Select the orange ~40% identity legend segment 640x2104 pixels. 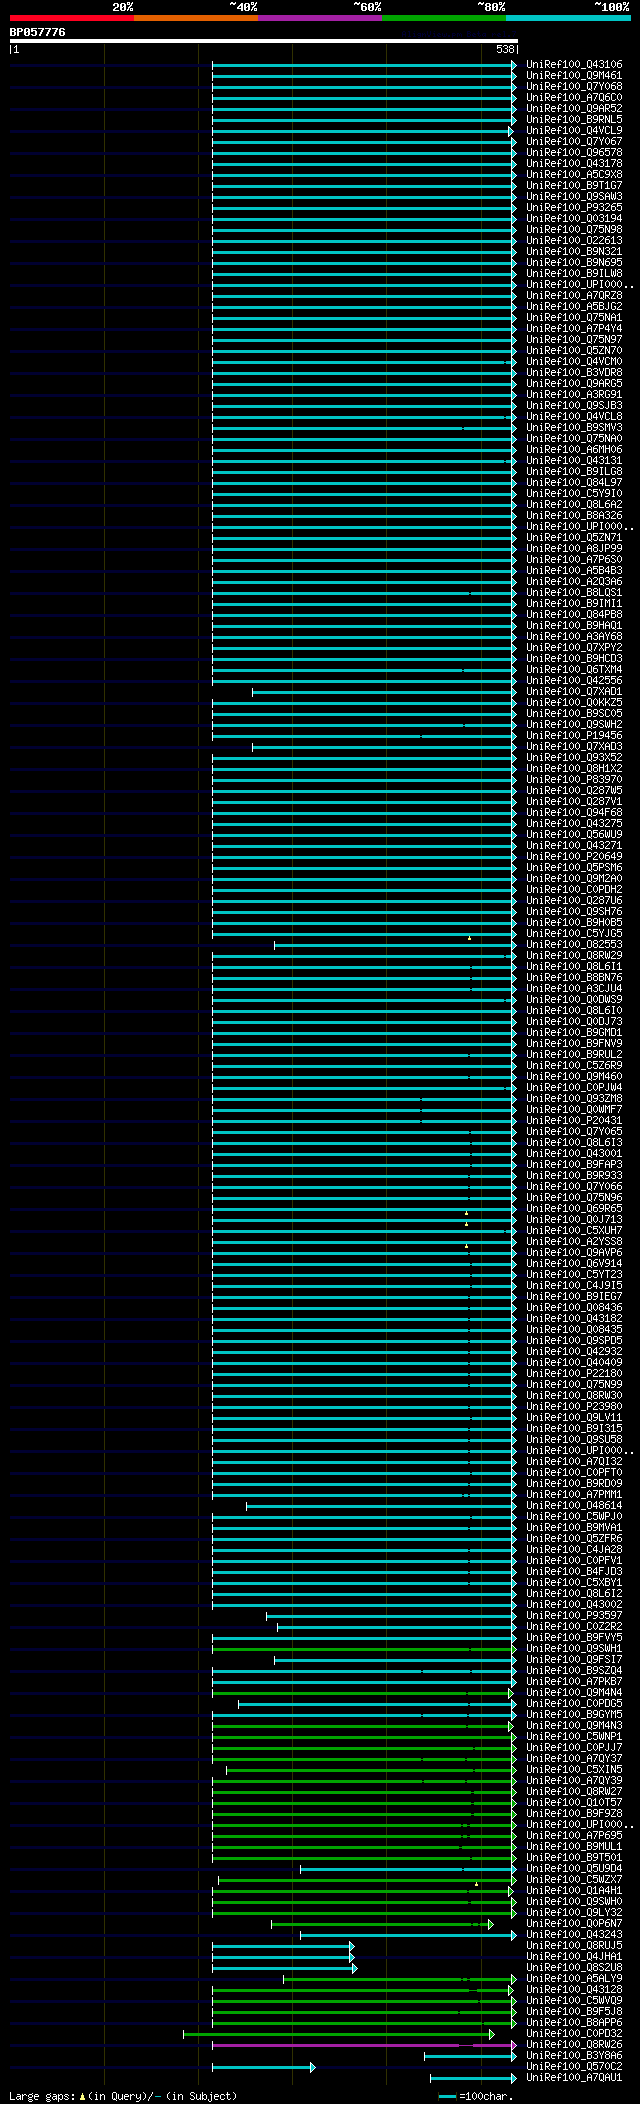pos(195,18)
